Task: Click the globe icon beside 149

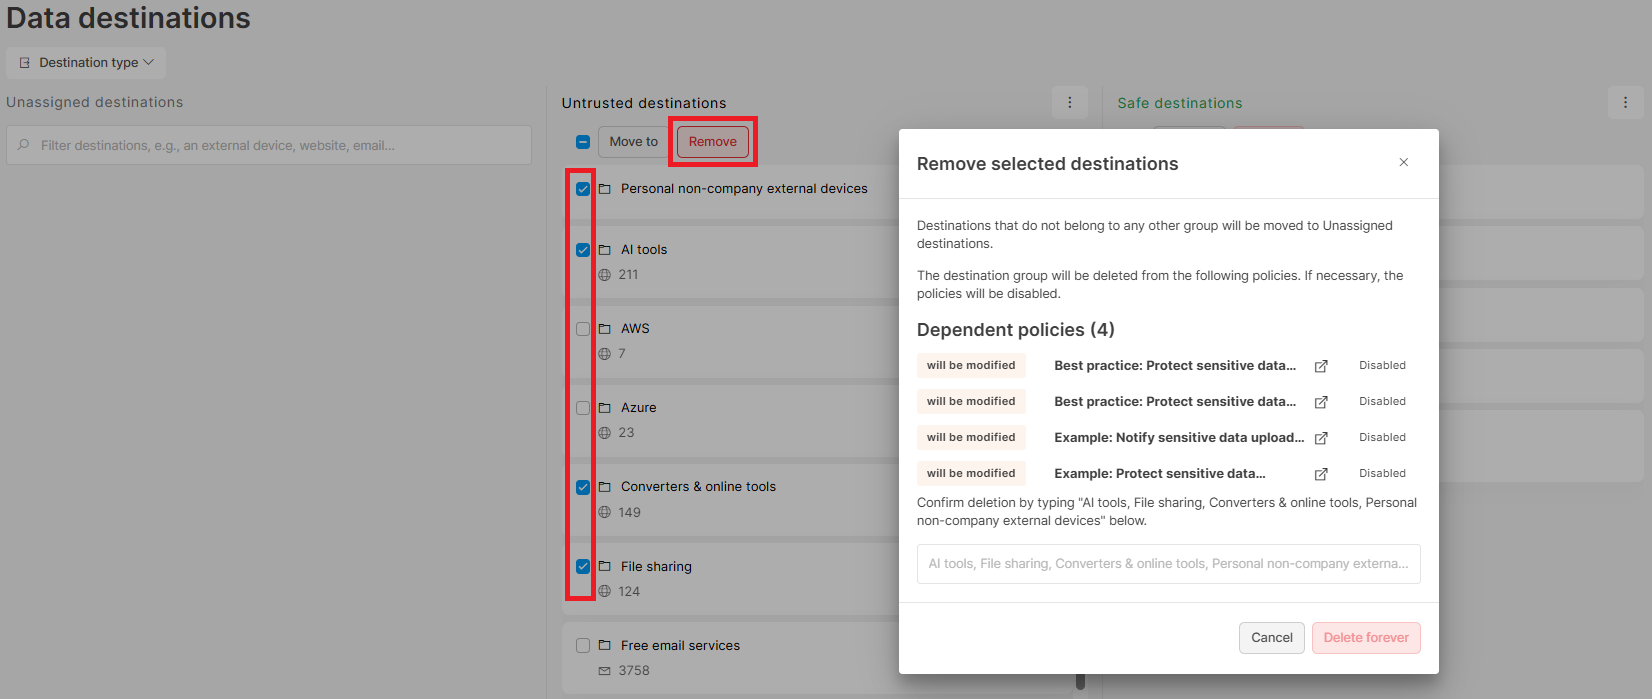Action: tap(605, 512)
